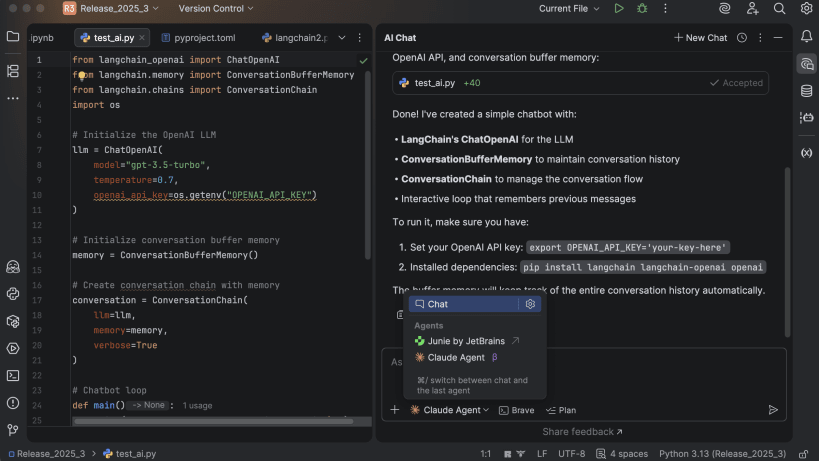Open Git tool window branch icon
Screen dimensions: 819x461
(x=13, y=430)
